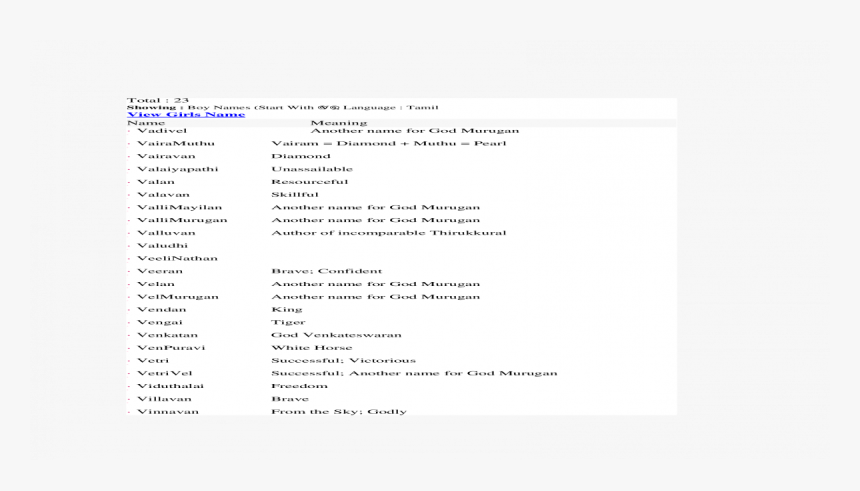Select the name Valudhi
The width and height of the screenshot is (860, 491).
tap(162, 245)
